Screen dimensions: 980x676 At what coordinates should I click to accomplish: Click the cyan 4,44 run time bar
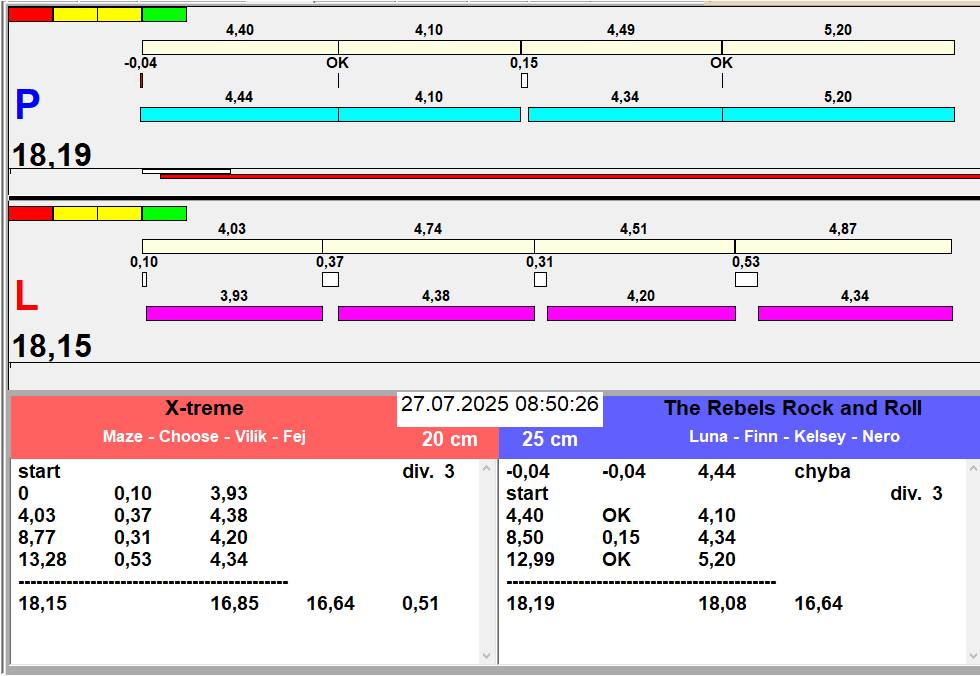239,115
